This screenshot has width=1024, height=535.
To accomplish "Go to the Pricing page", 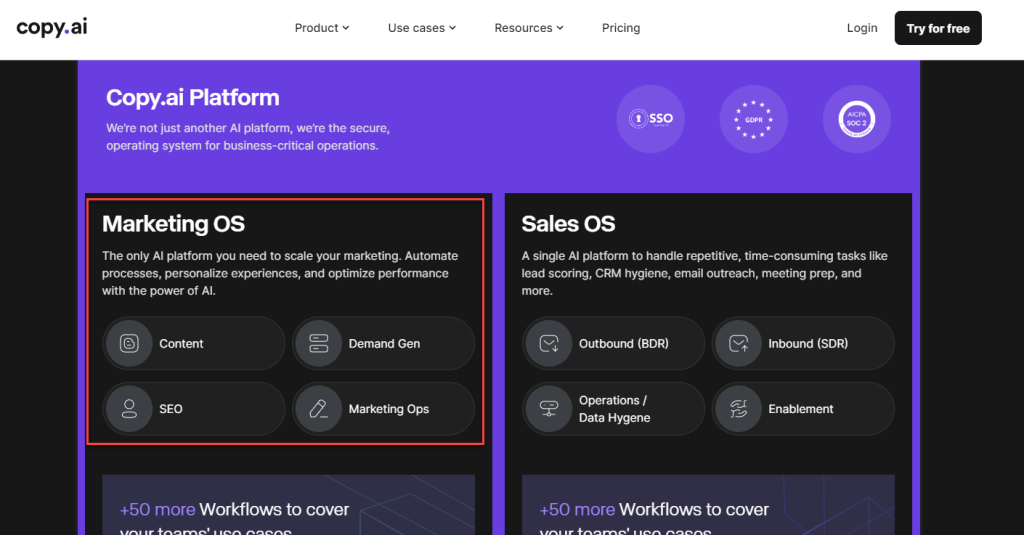I will pos(621,28).
